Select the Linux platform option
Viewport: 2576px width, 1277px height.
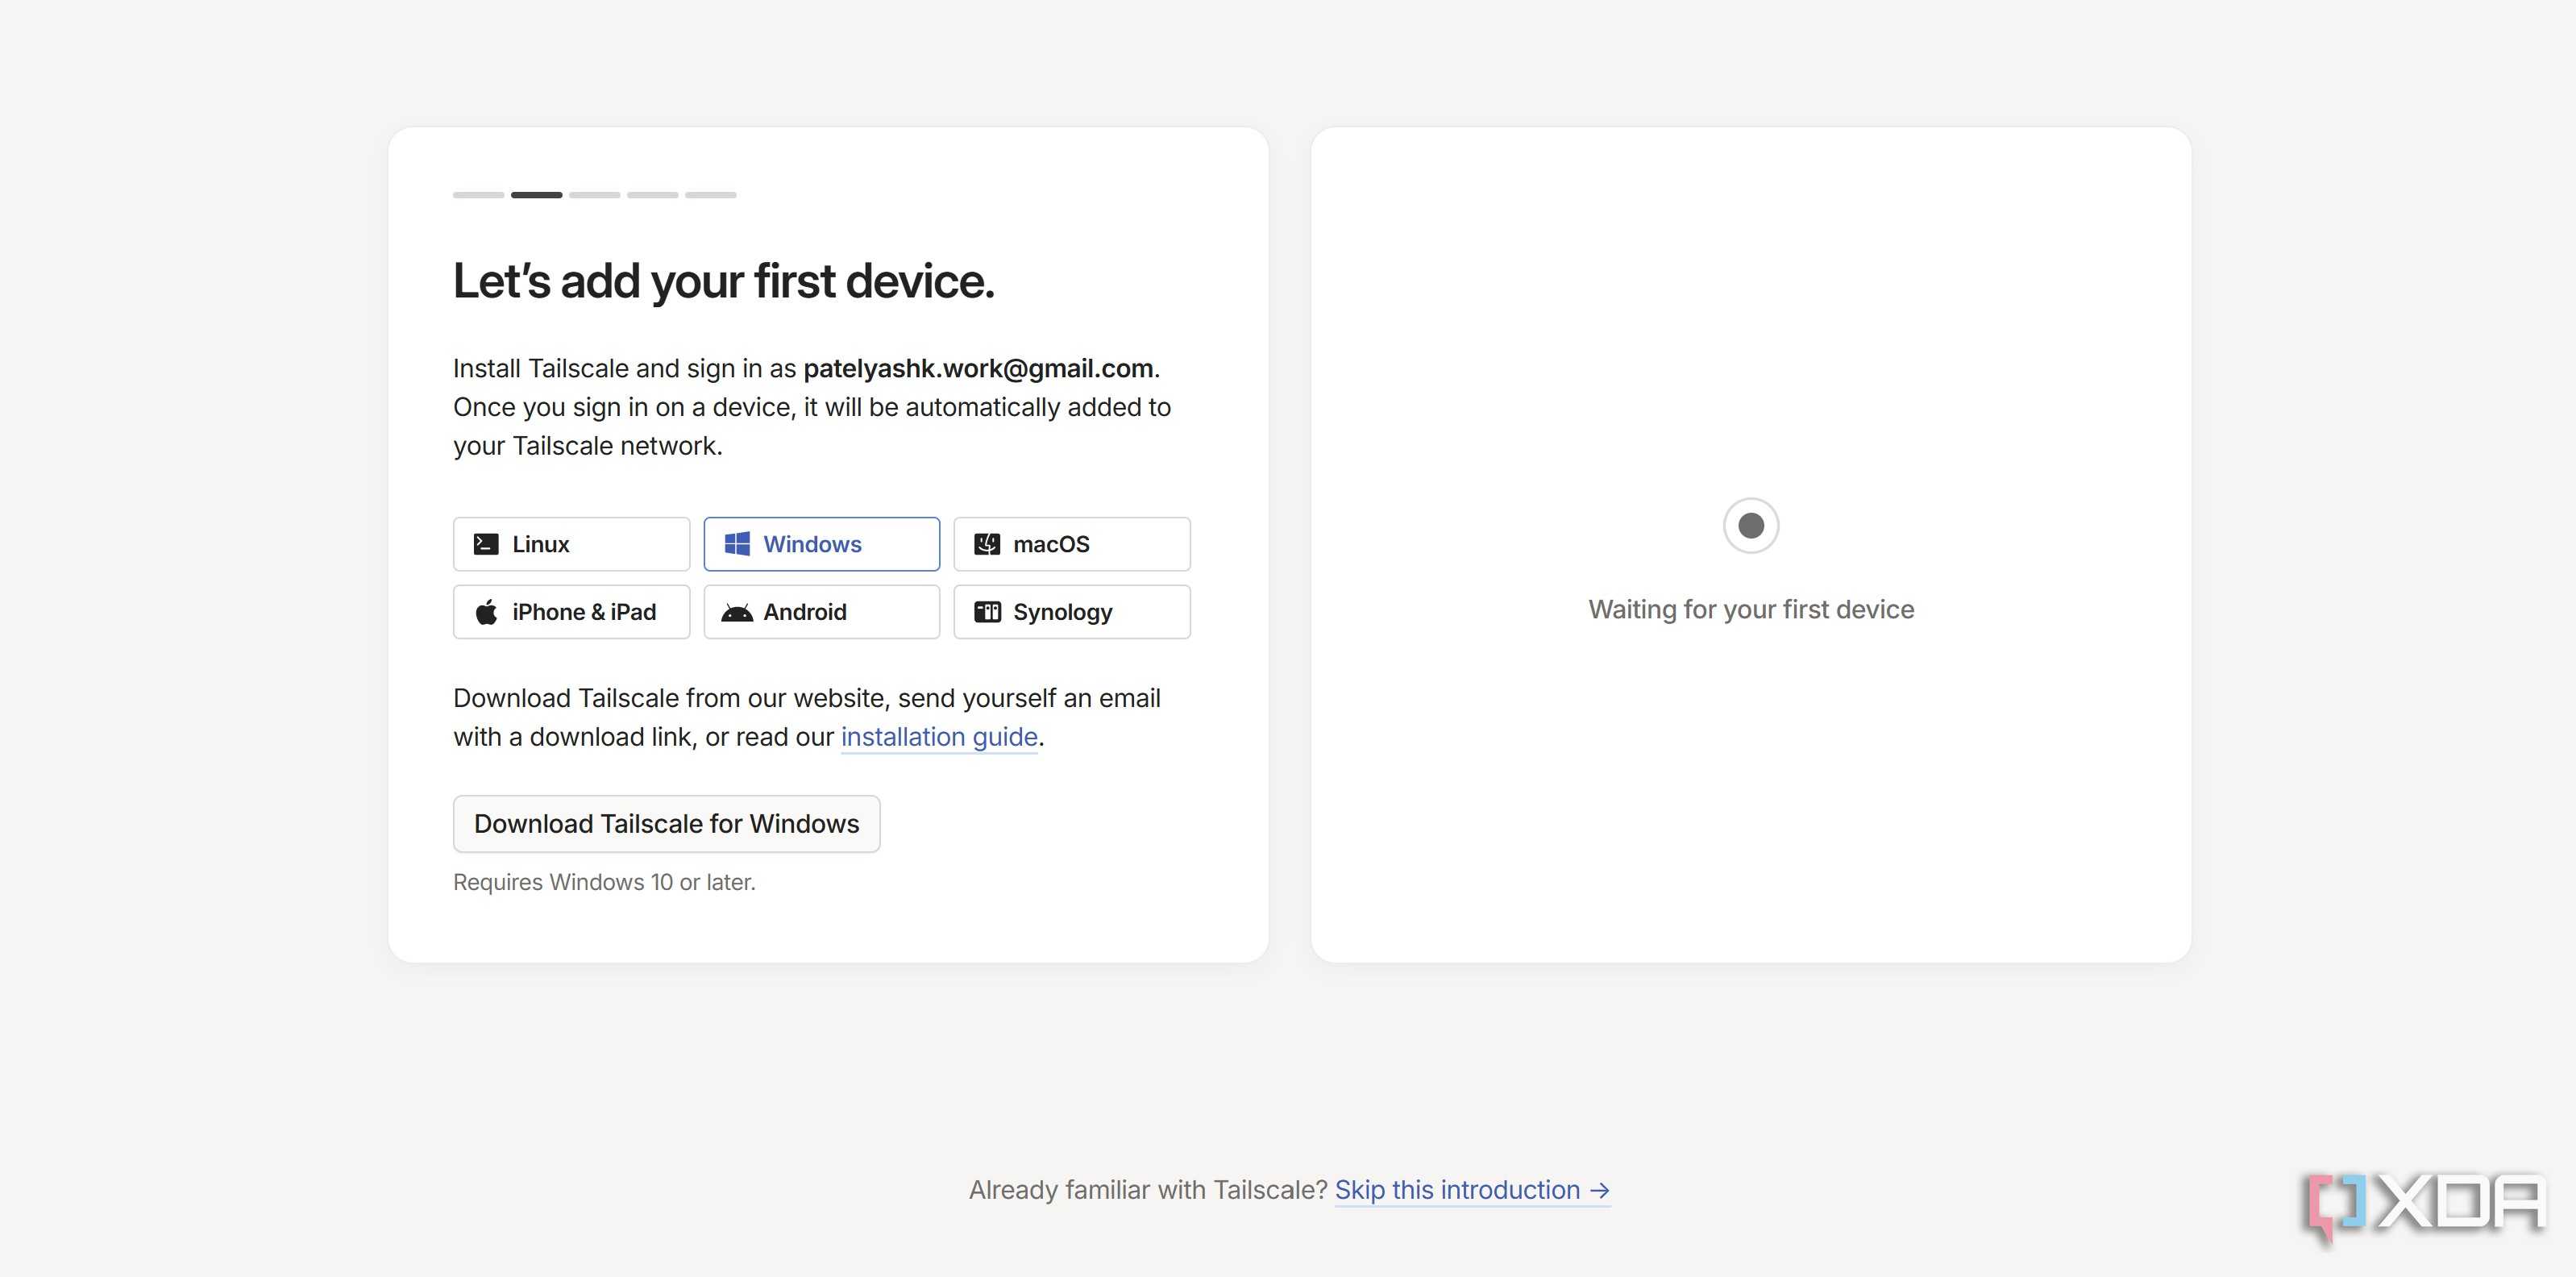(571, 544)
